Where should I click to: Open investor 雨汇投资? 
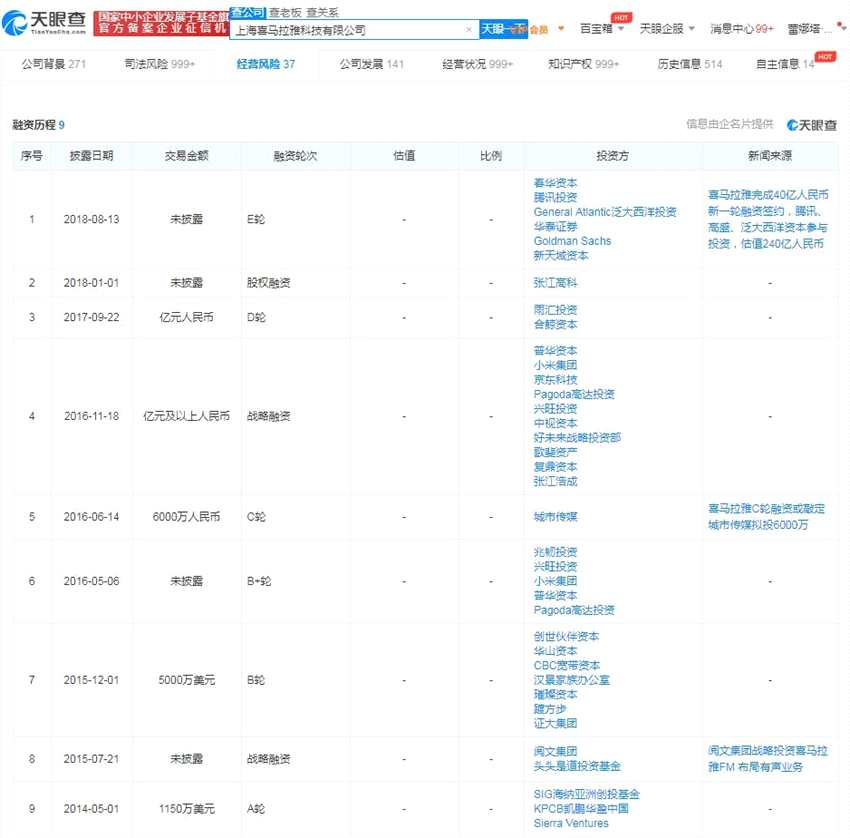(x=555, y=310)
